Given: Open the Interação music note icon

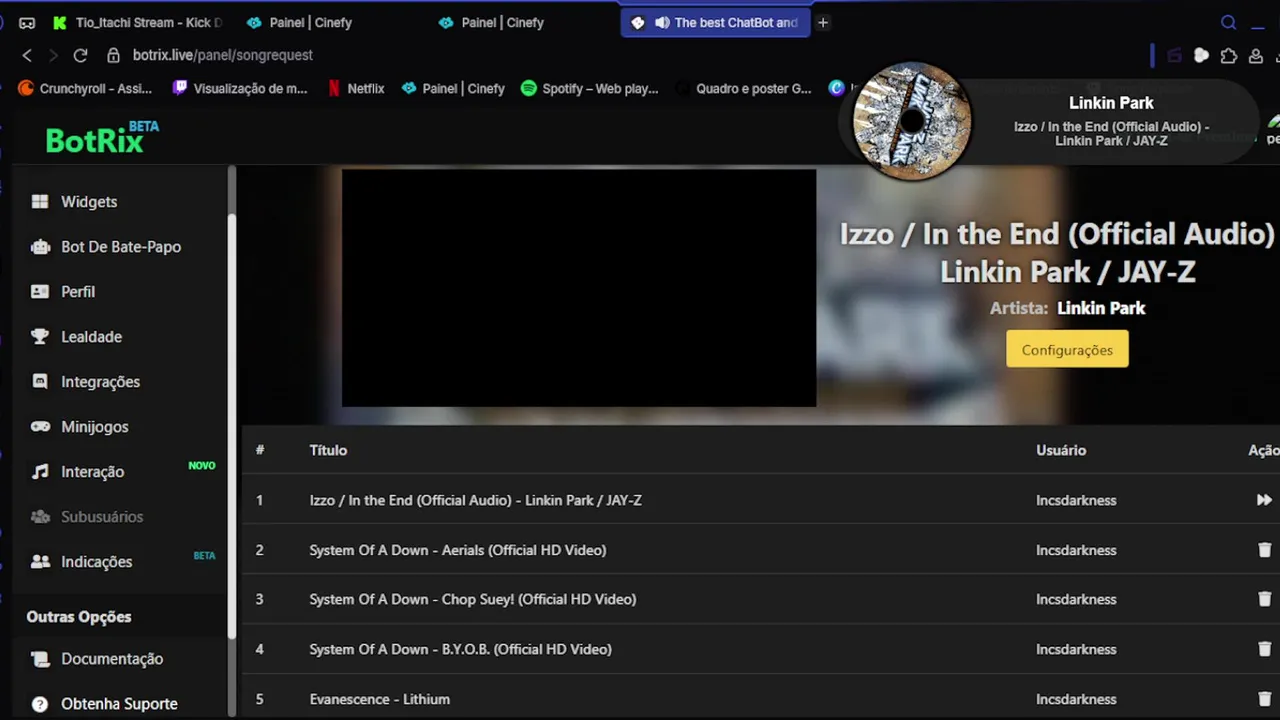Looking at the screenshot, I should (x=40, y=472).
